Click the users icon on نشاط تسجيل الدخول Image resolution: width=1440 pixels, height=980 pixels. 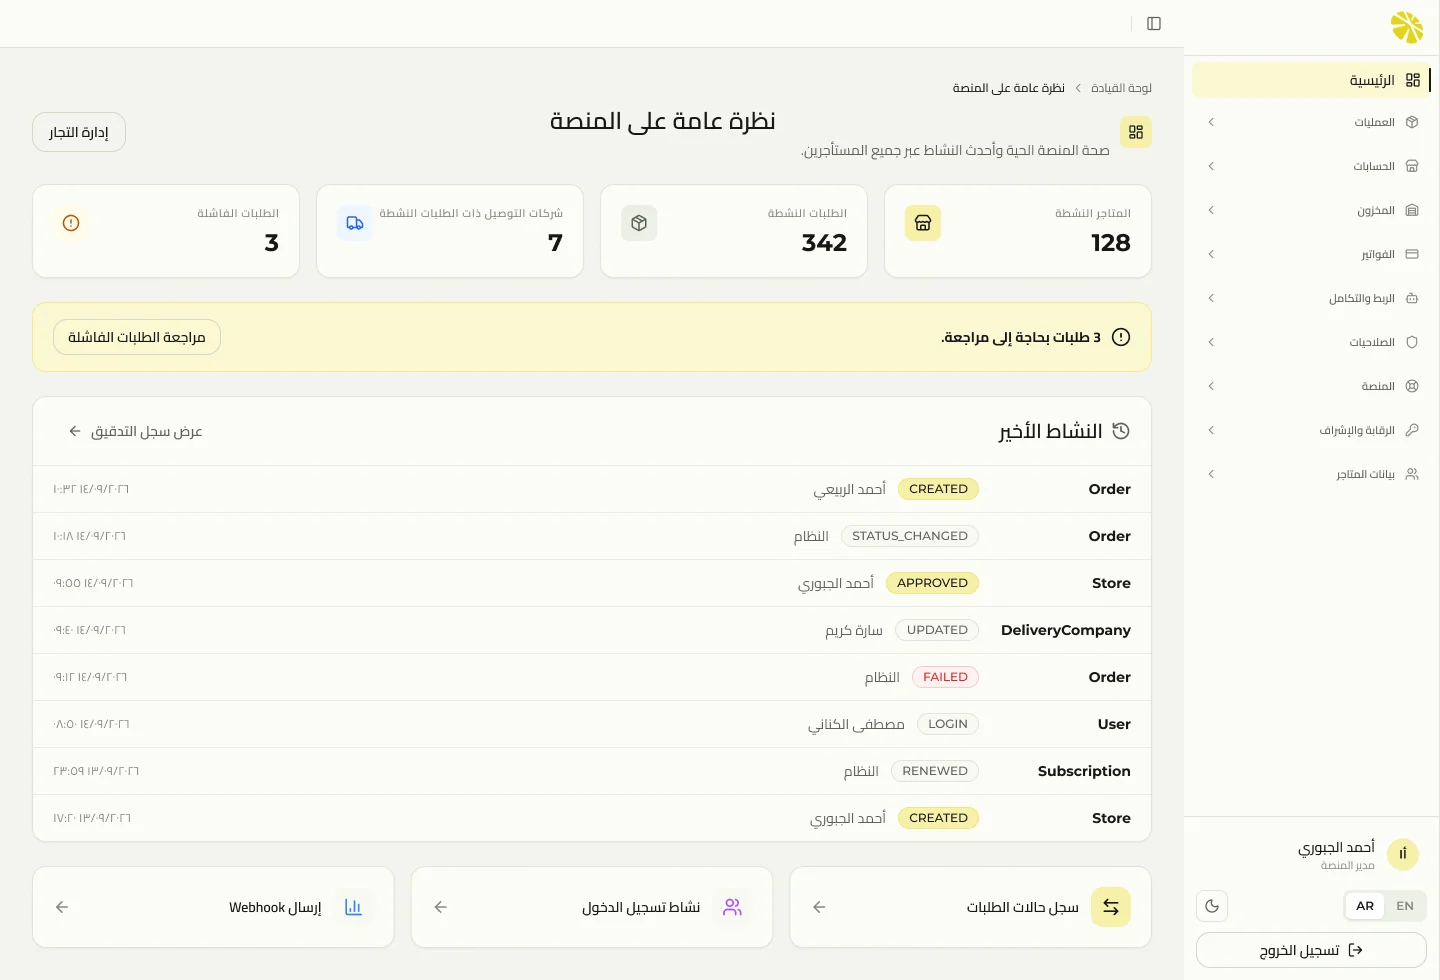(x=732, y=907)
